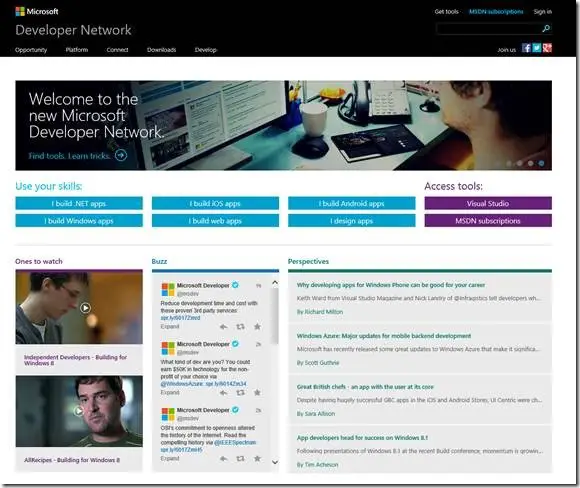The width and height of the screenshot is (580, 488).
Task: Open the Downloads menu
Action: 161,50
